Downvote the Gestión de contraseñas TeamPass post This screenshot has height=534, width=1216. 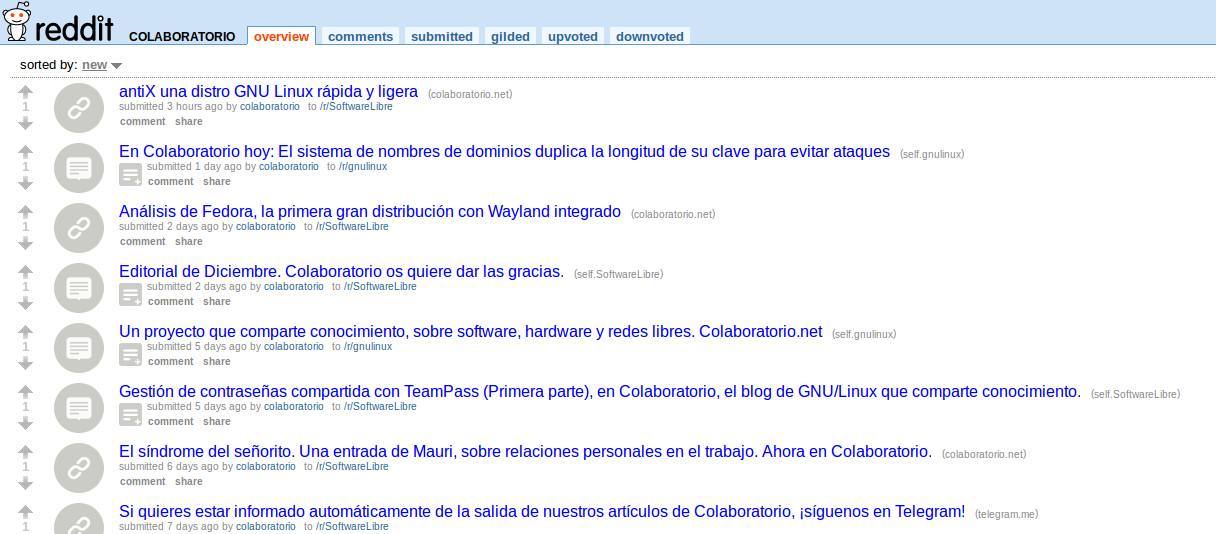tap(26, 423)
